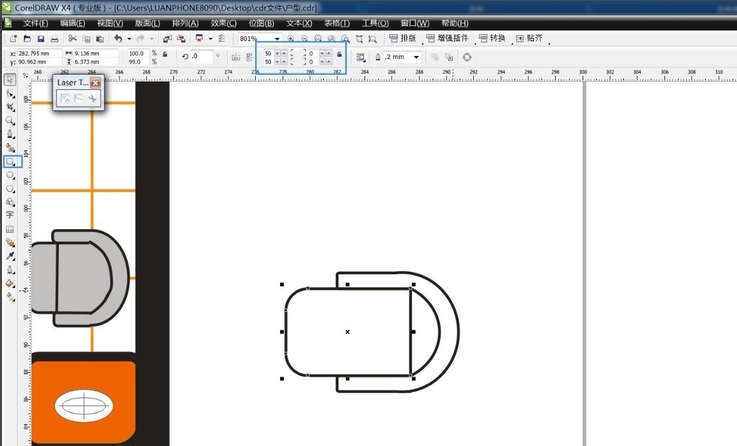This screenshot has width=737, height=446.
Task: Open the 文件(F) menu
Action: tap(35, 22)
